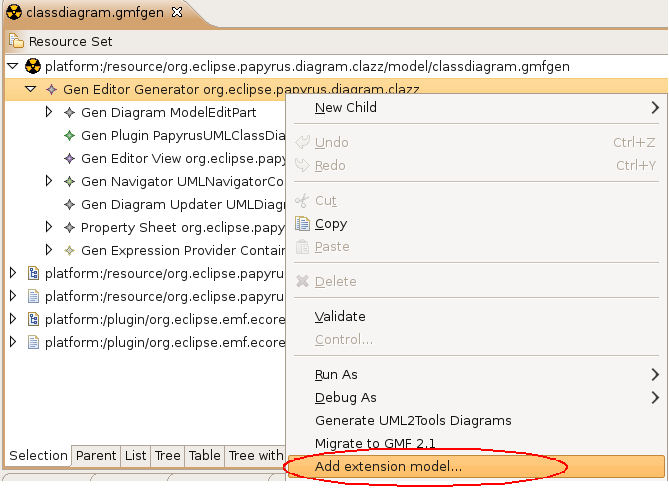Expand the last platform:/plugin/org.eclipse.emf.ecore node
669x489 pixels.
tap(13, 342)
